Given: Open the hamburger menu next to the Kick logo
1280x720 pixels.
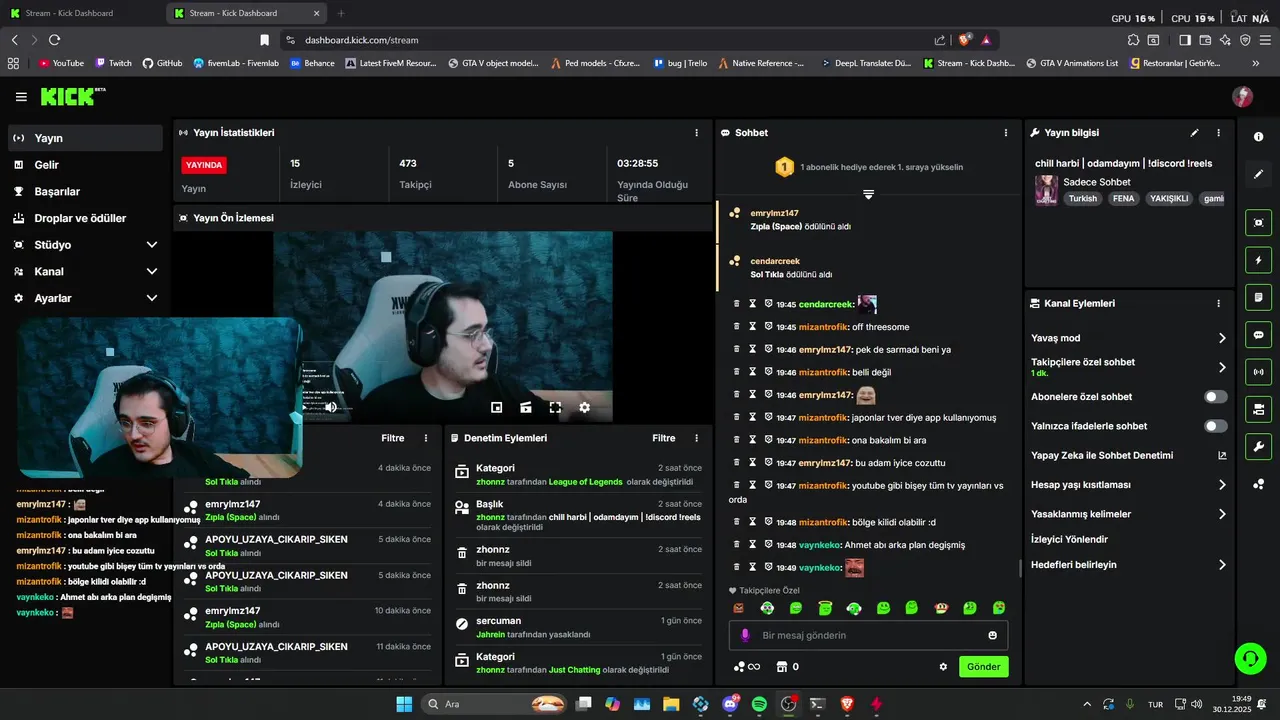Looking at the screenshot, I should click(x=21, y=97).
